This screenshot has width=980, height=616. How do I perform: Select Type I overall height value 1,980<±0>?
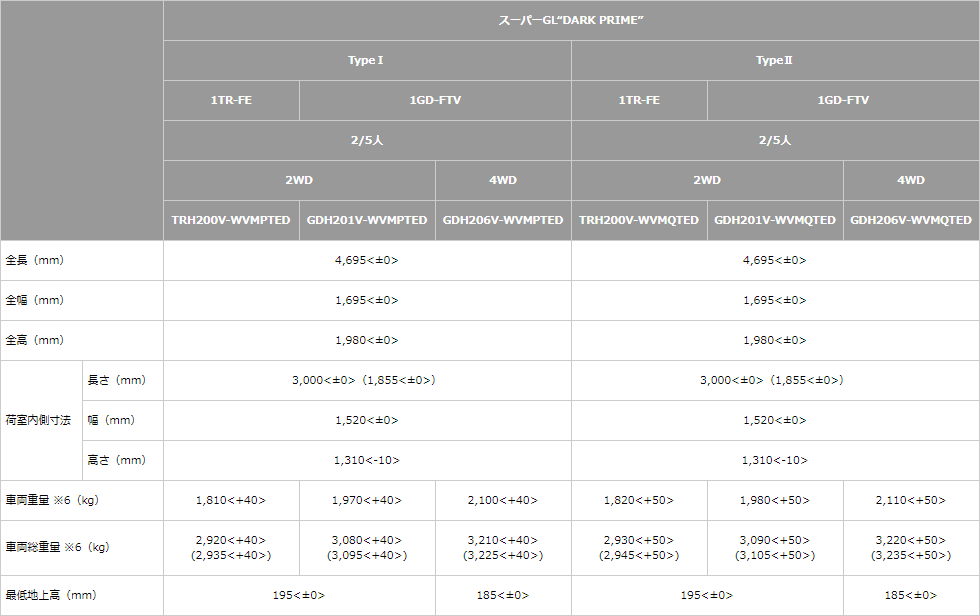367,340
